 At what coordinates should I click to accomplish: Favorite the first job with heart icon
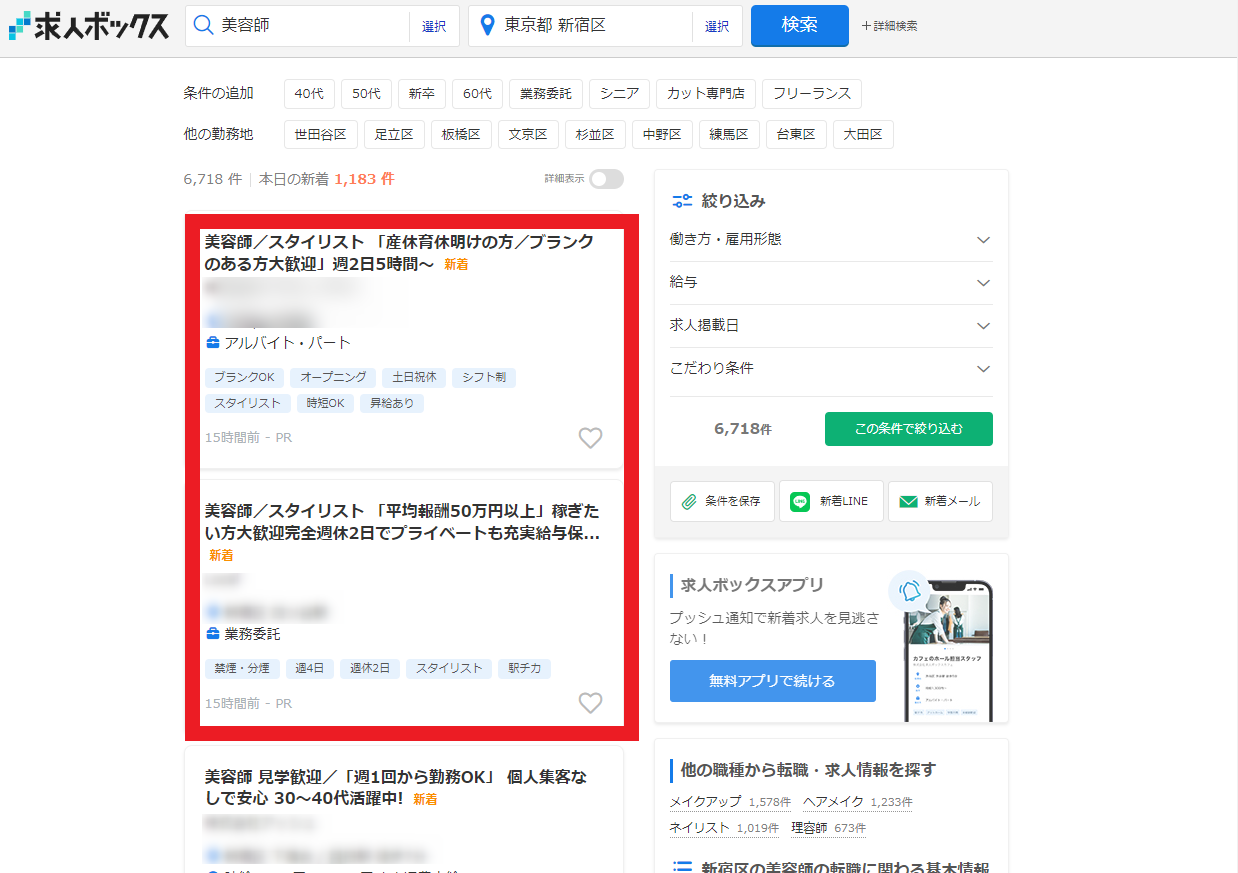point(591,438)
